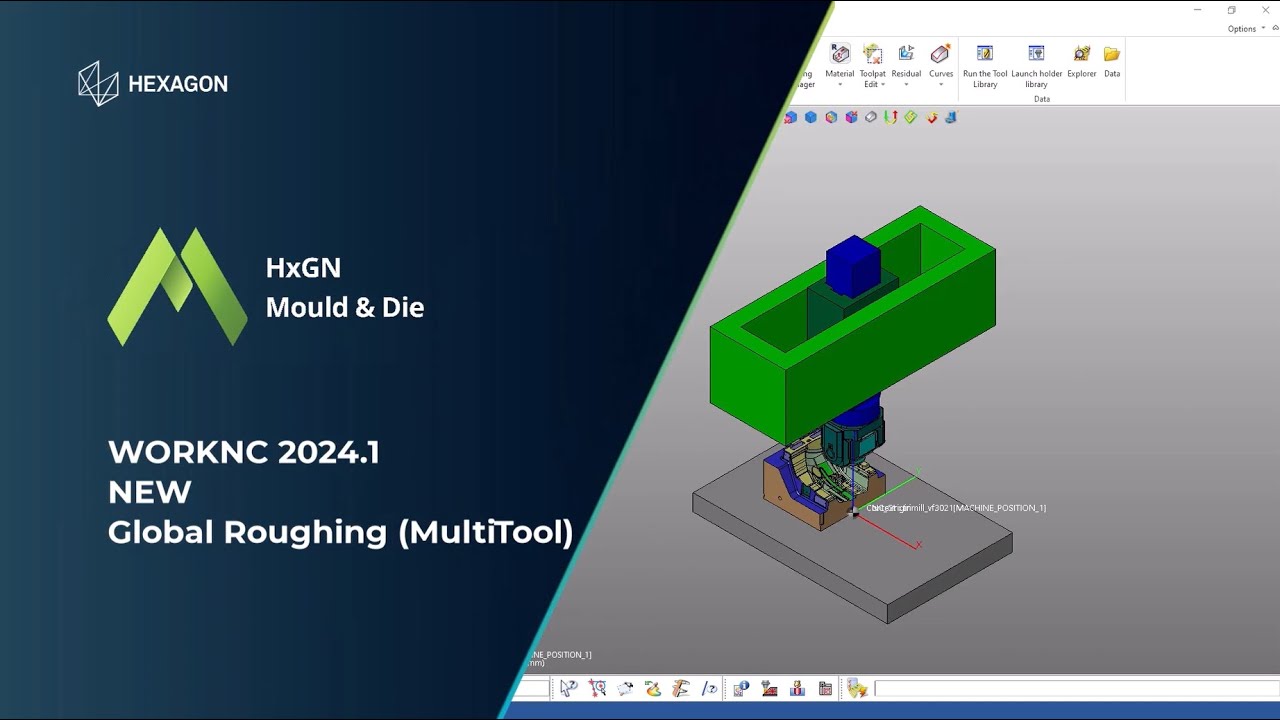Click the line query question-mark icon
The image size is (1280, 720).
[709, 688]
